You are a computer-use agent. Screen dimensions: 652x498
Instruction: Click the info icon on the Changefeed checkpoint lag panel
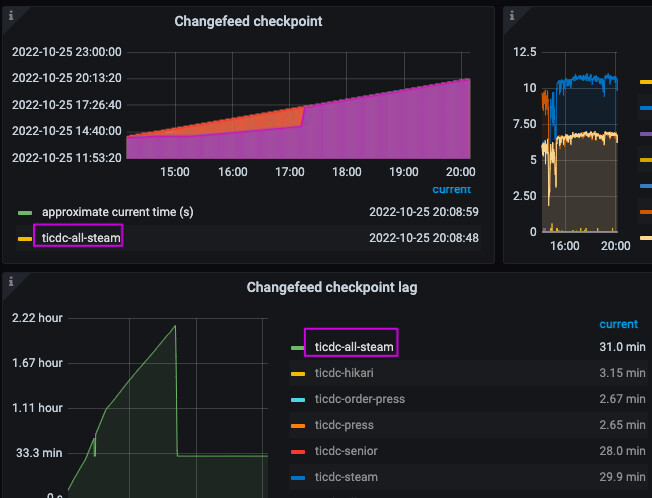10,281
